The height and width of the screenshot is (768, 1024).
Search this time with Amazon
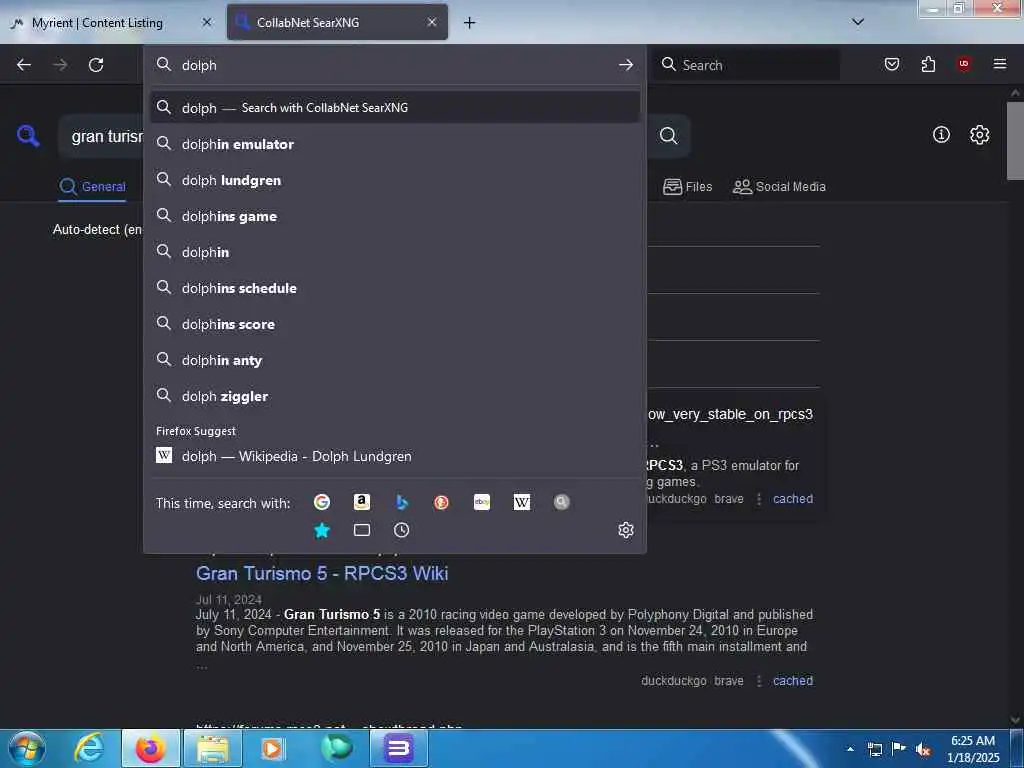pyautogui.click(x=362, y=502)
